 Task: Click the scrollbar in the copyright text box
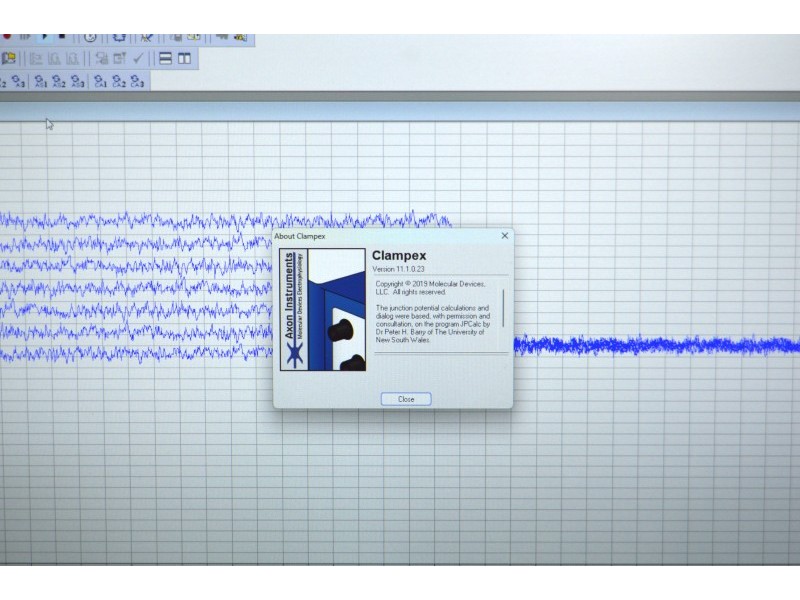click(503, 308)
